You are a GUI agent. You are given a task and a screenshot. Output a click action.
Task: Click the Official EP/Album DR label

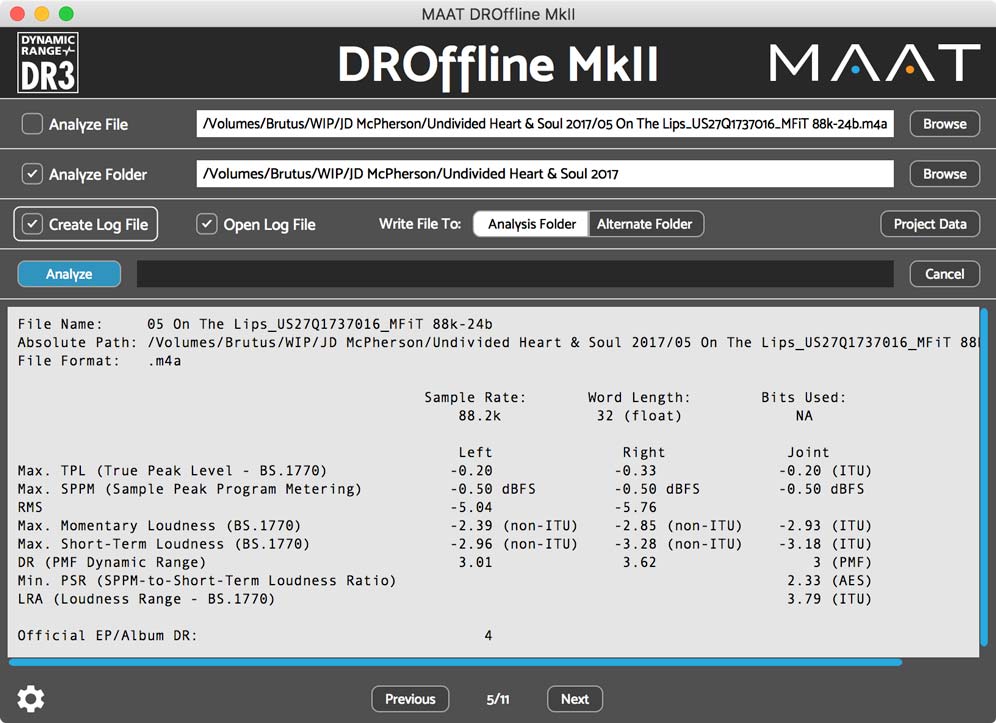point(107,635)
